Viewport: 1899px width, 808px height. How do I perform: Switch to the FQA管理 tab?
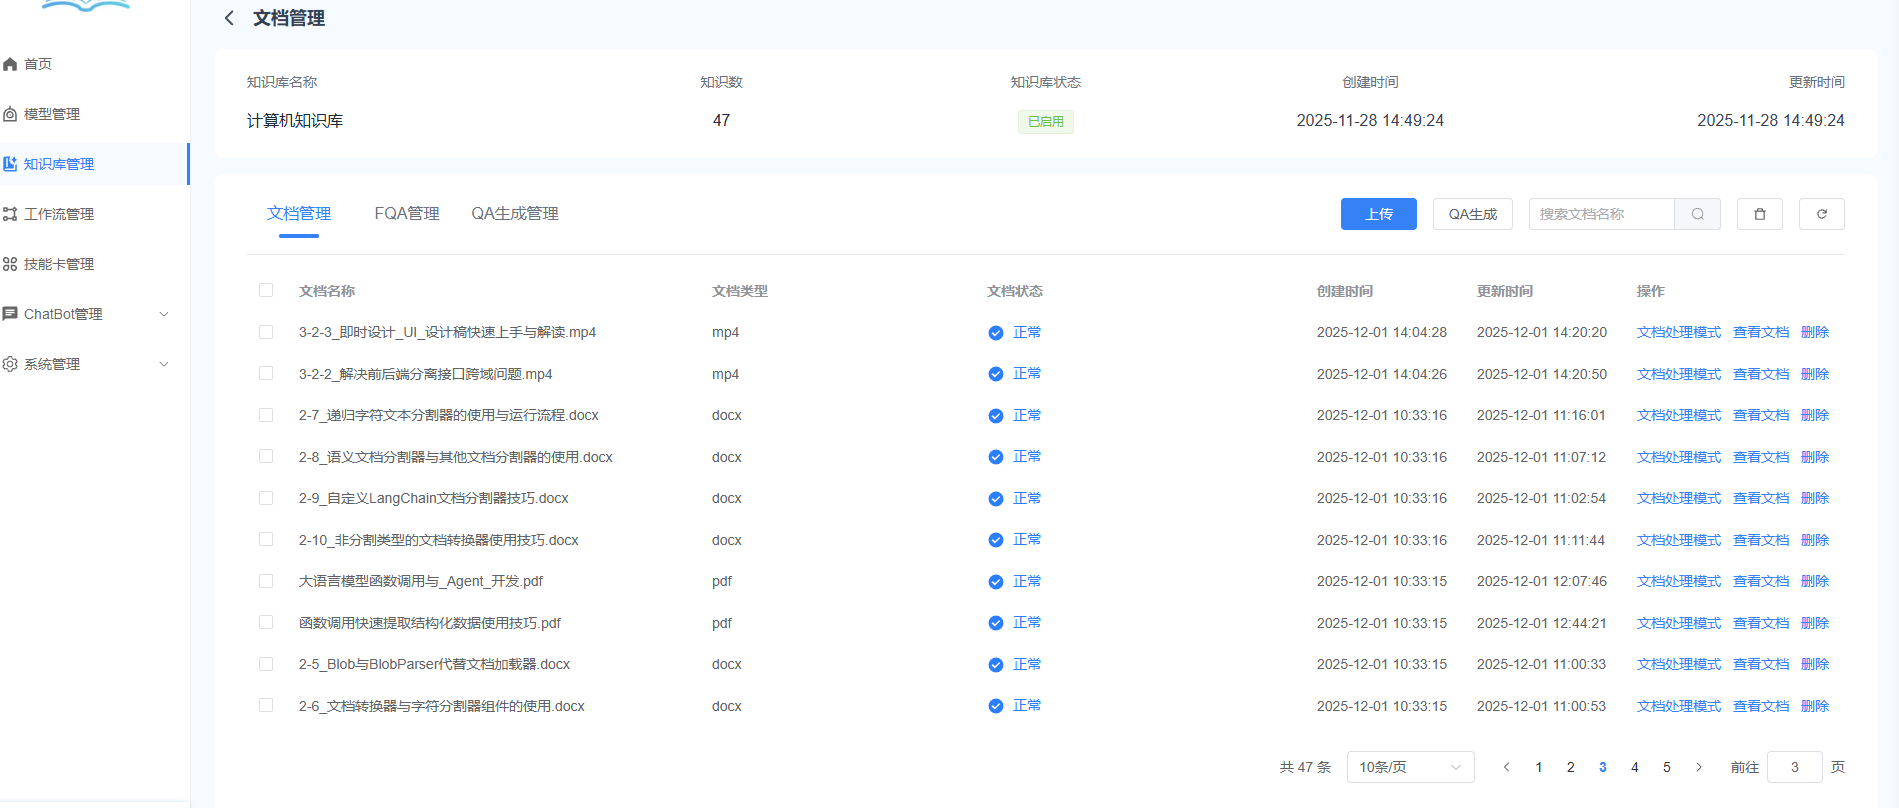click(x=407, y=214)
